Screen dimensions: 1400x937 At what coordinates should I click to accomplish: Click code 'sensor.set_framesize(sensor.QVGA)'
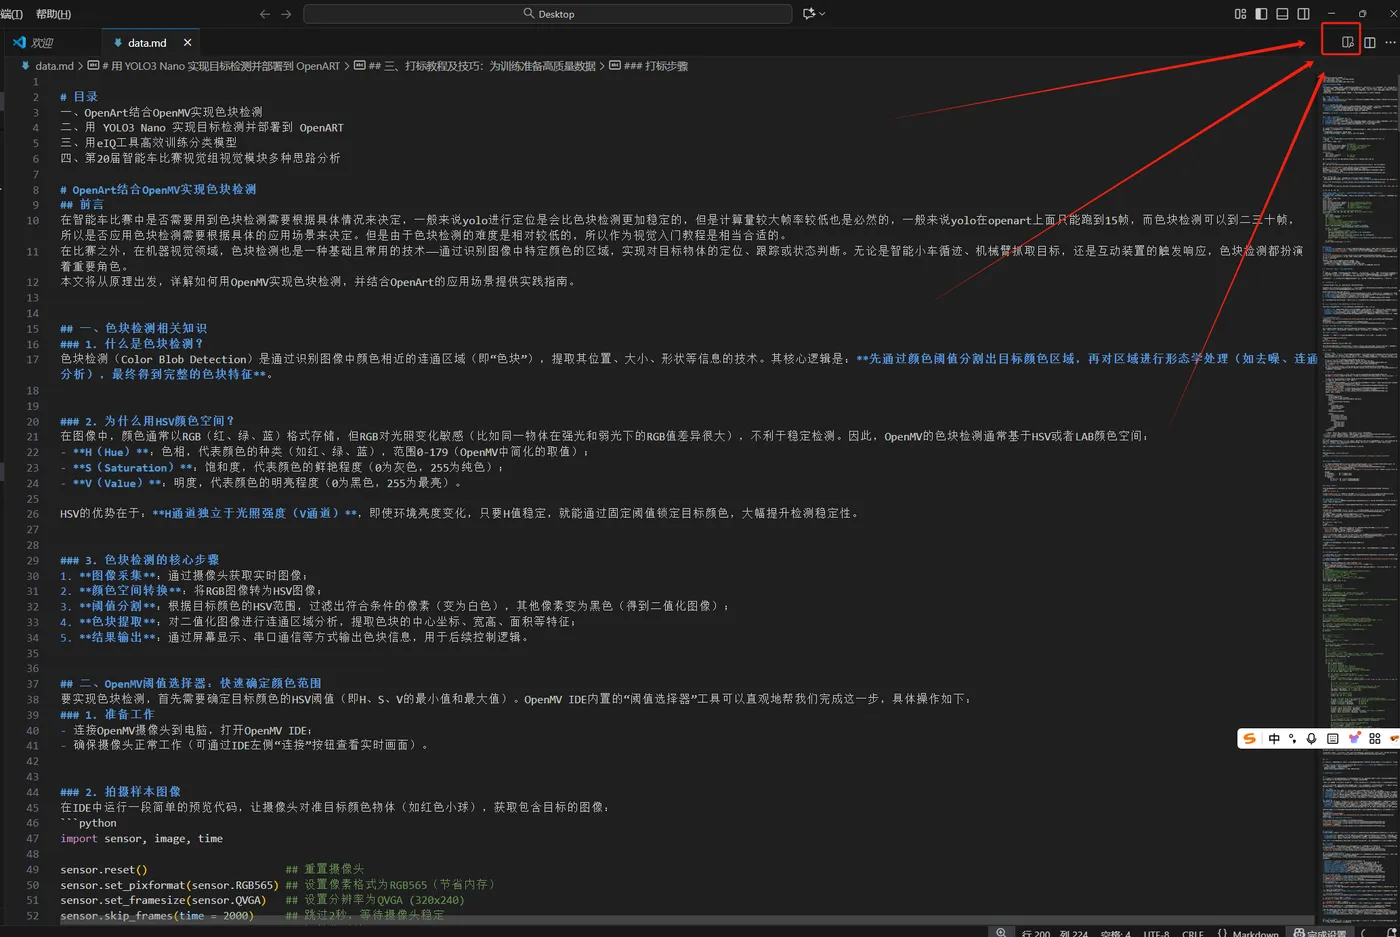pyautogui.click(x=163, y=900)
